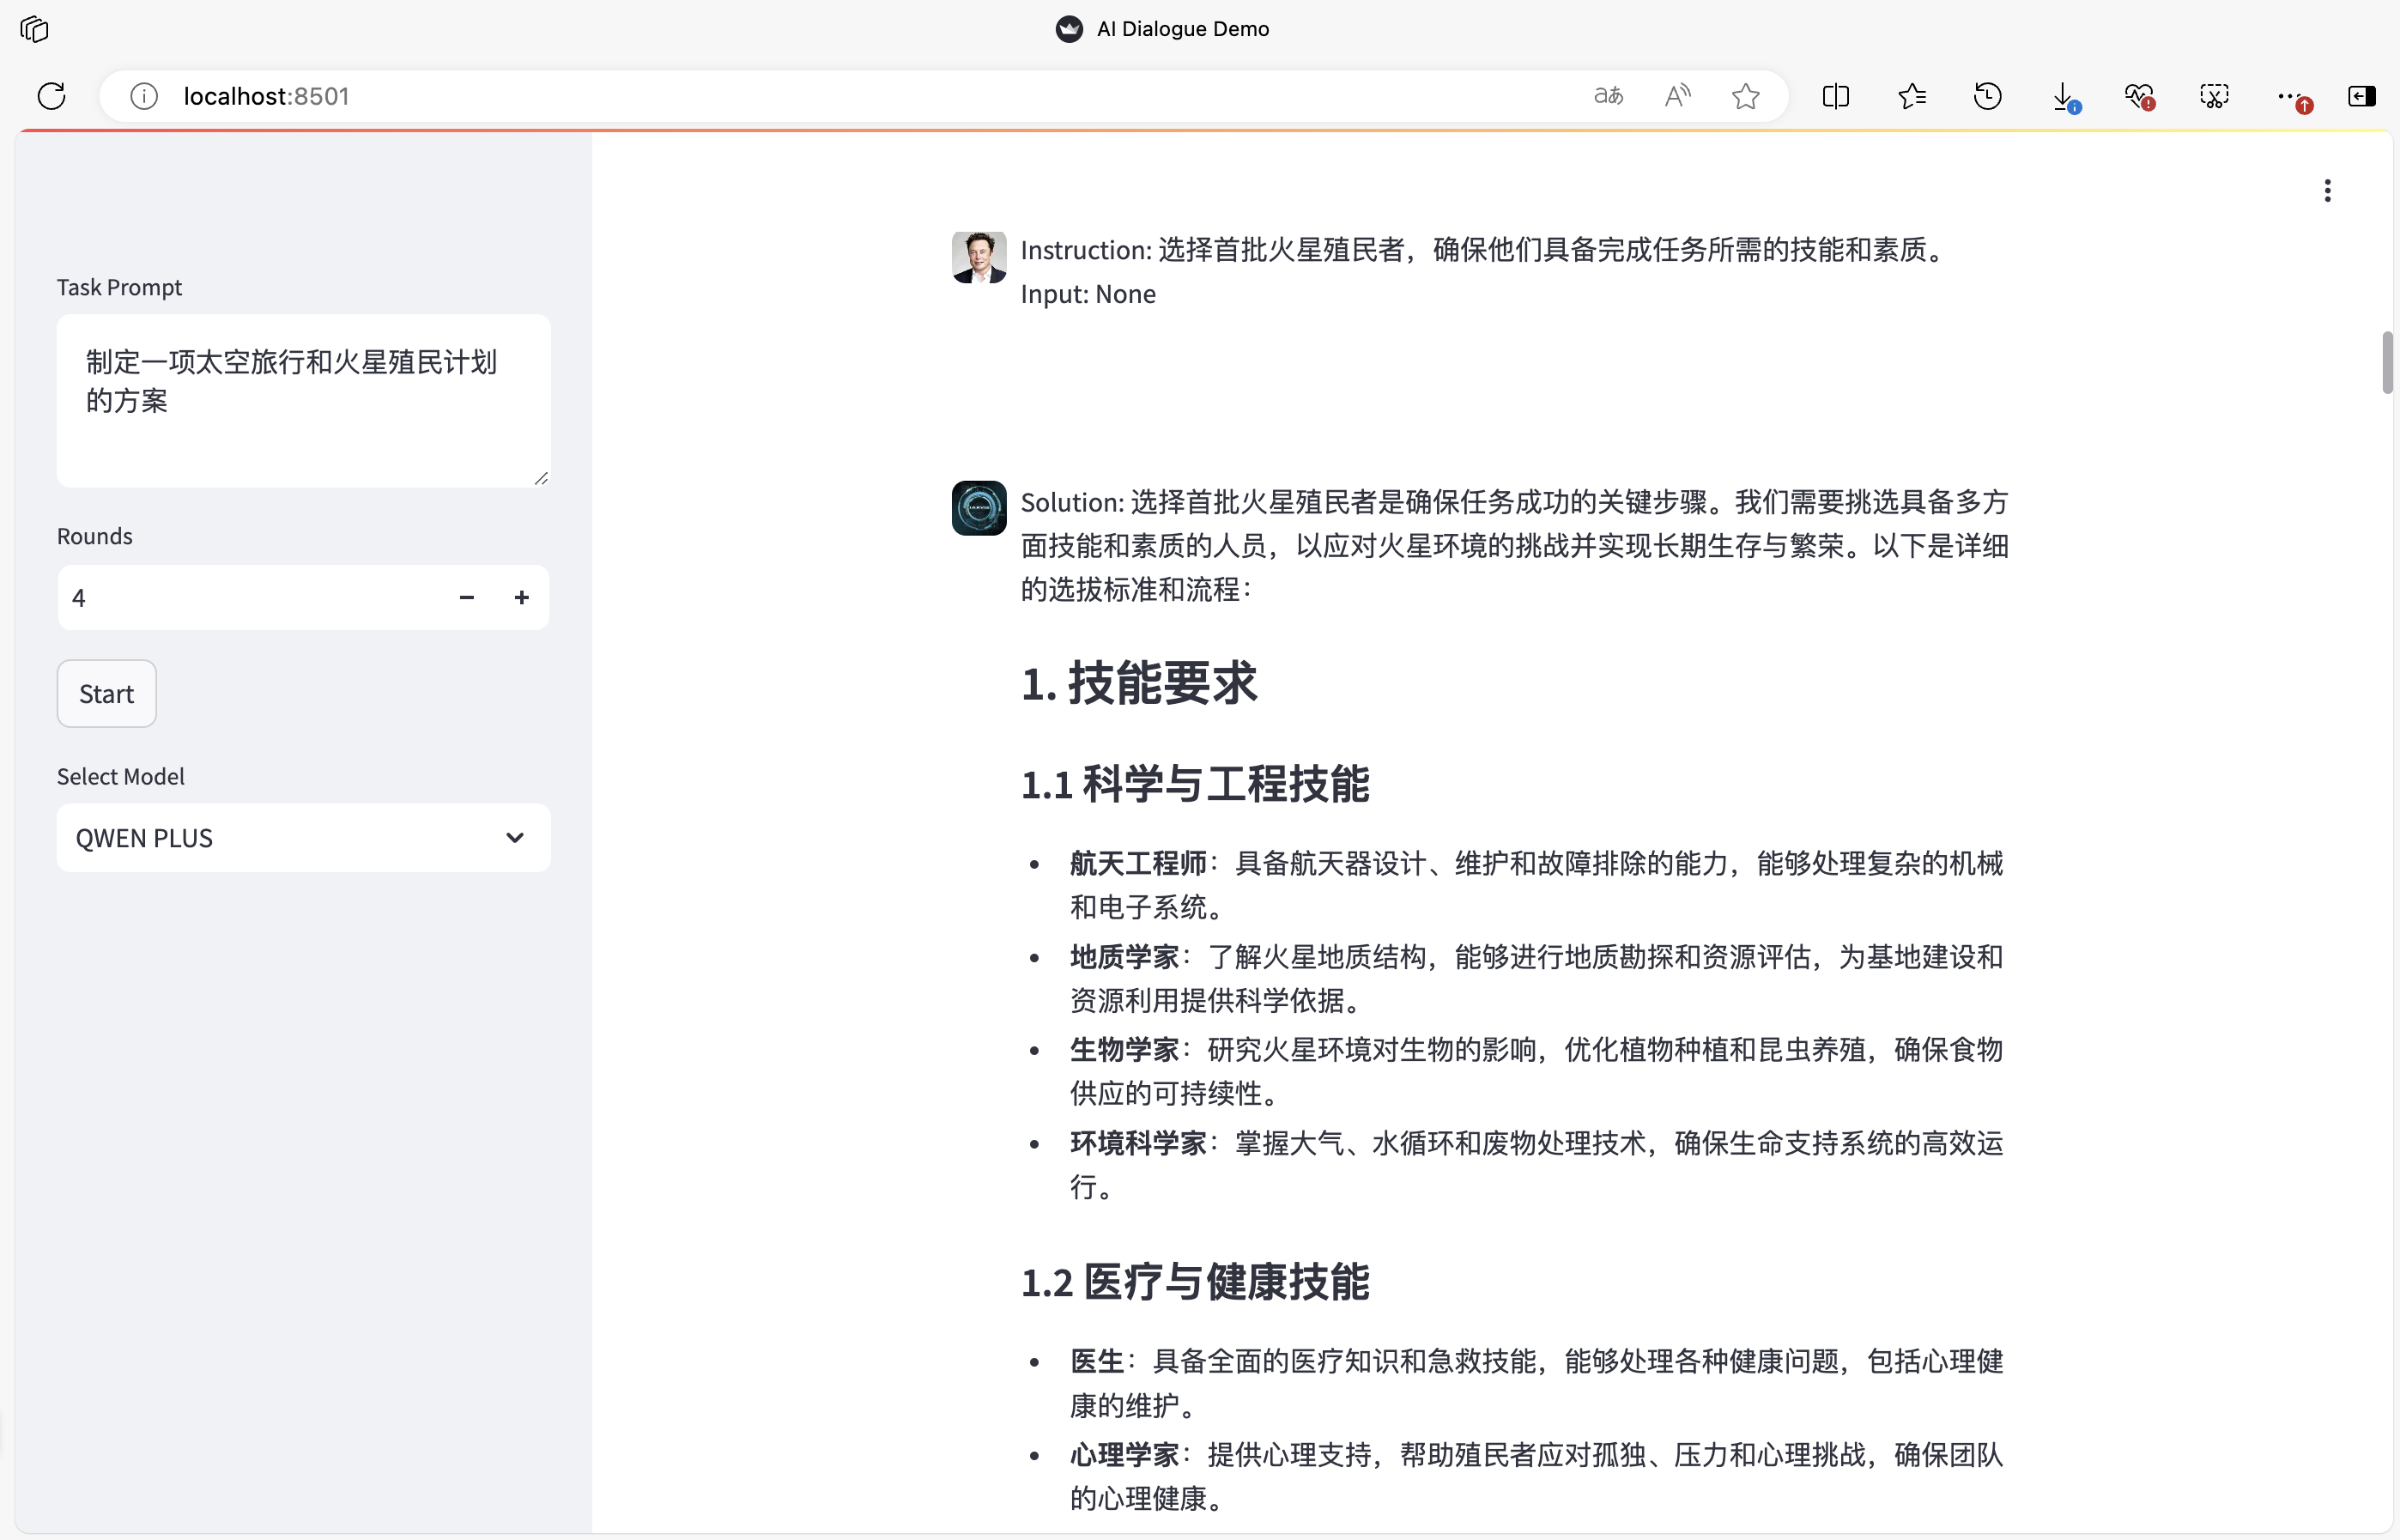Click inside the Task Prompt text area
Screen dimensions: 2400x1540
click(x=303, y=400)
